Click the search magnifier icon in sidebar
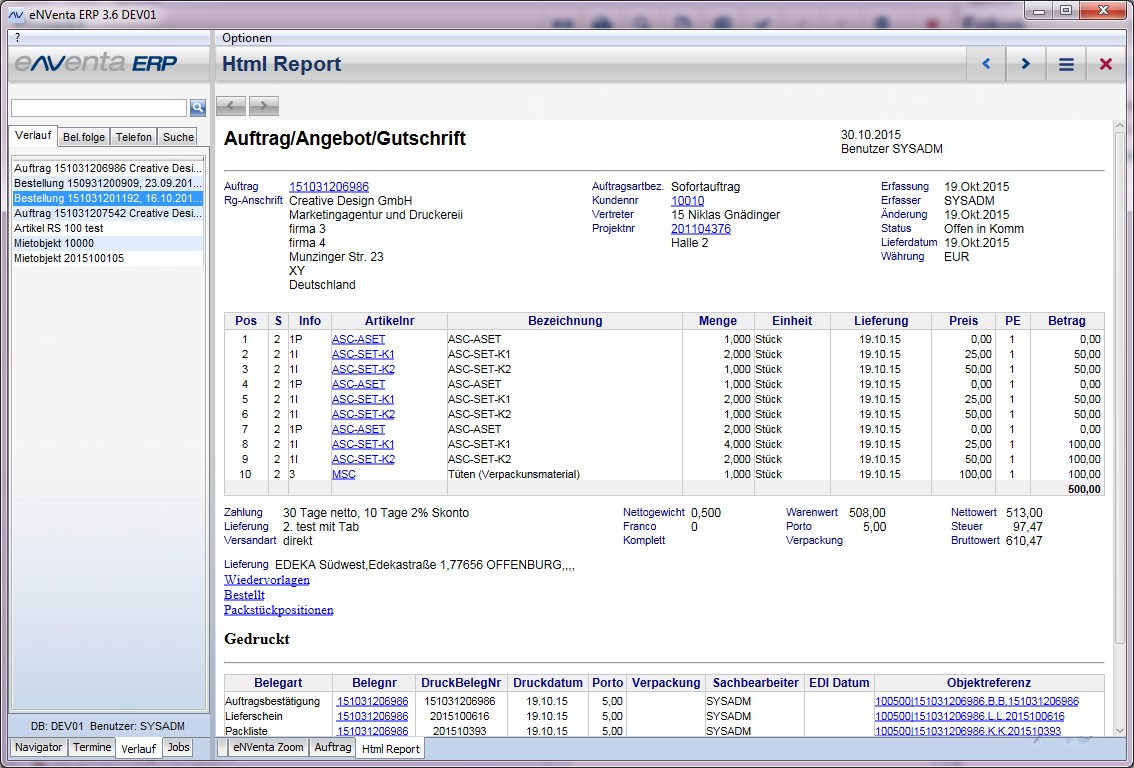The image size is (1134, 768). [x=198, y=107]
